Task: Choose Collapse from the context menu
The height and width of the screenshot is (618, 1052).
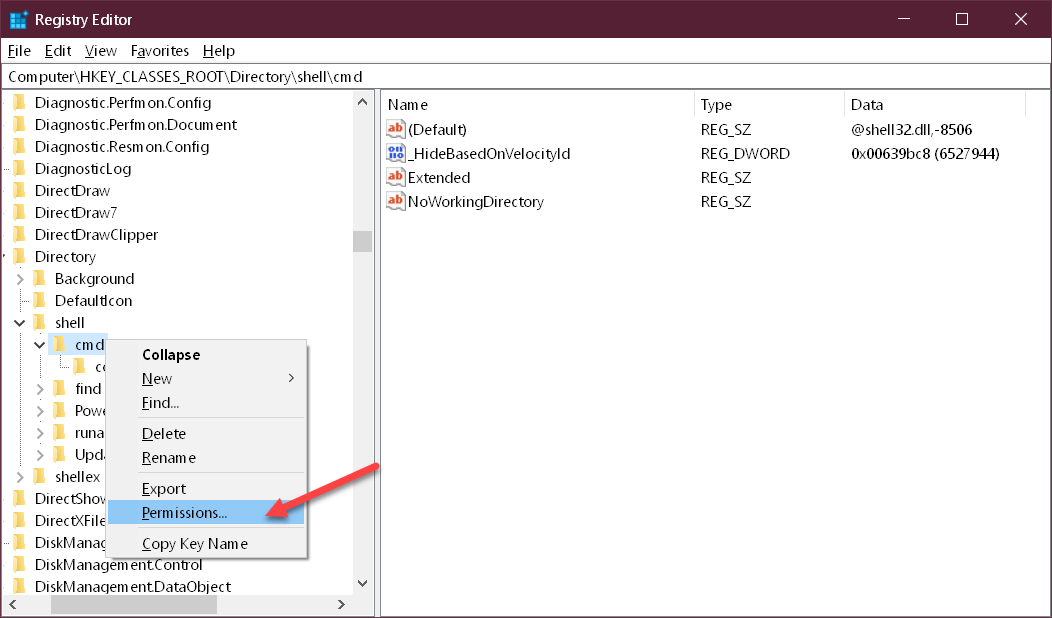Action: click(x=206, y=354)
